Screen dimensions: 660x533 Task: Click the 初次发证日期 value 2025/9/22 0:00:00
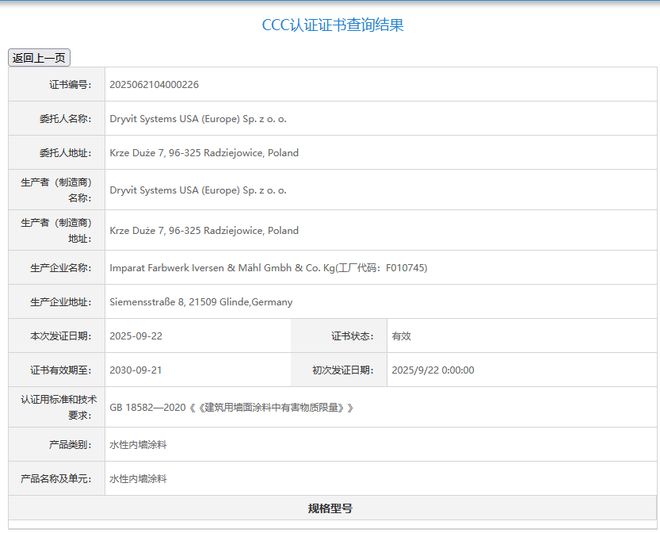pyautogui.click(x=433, y=370)
